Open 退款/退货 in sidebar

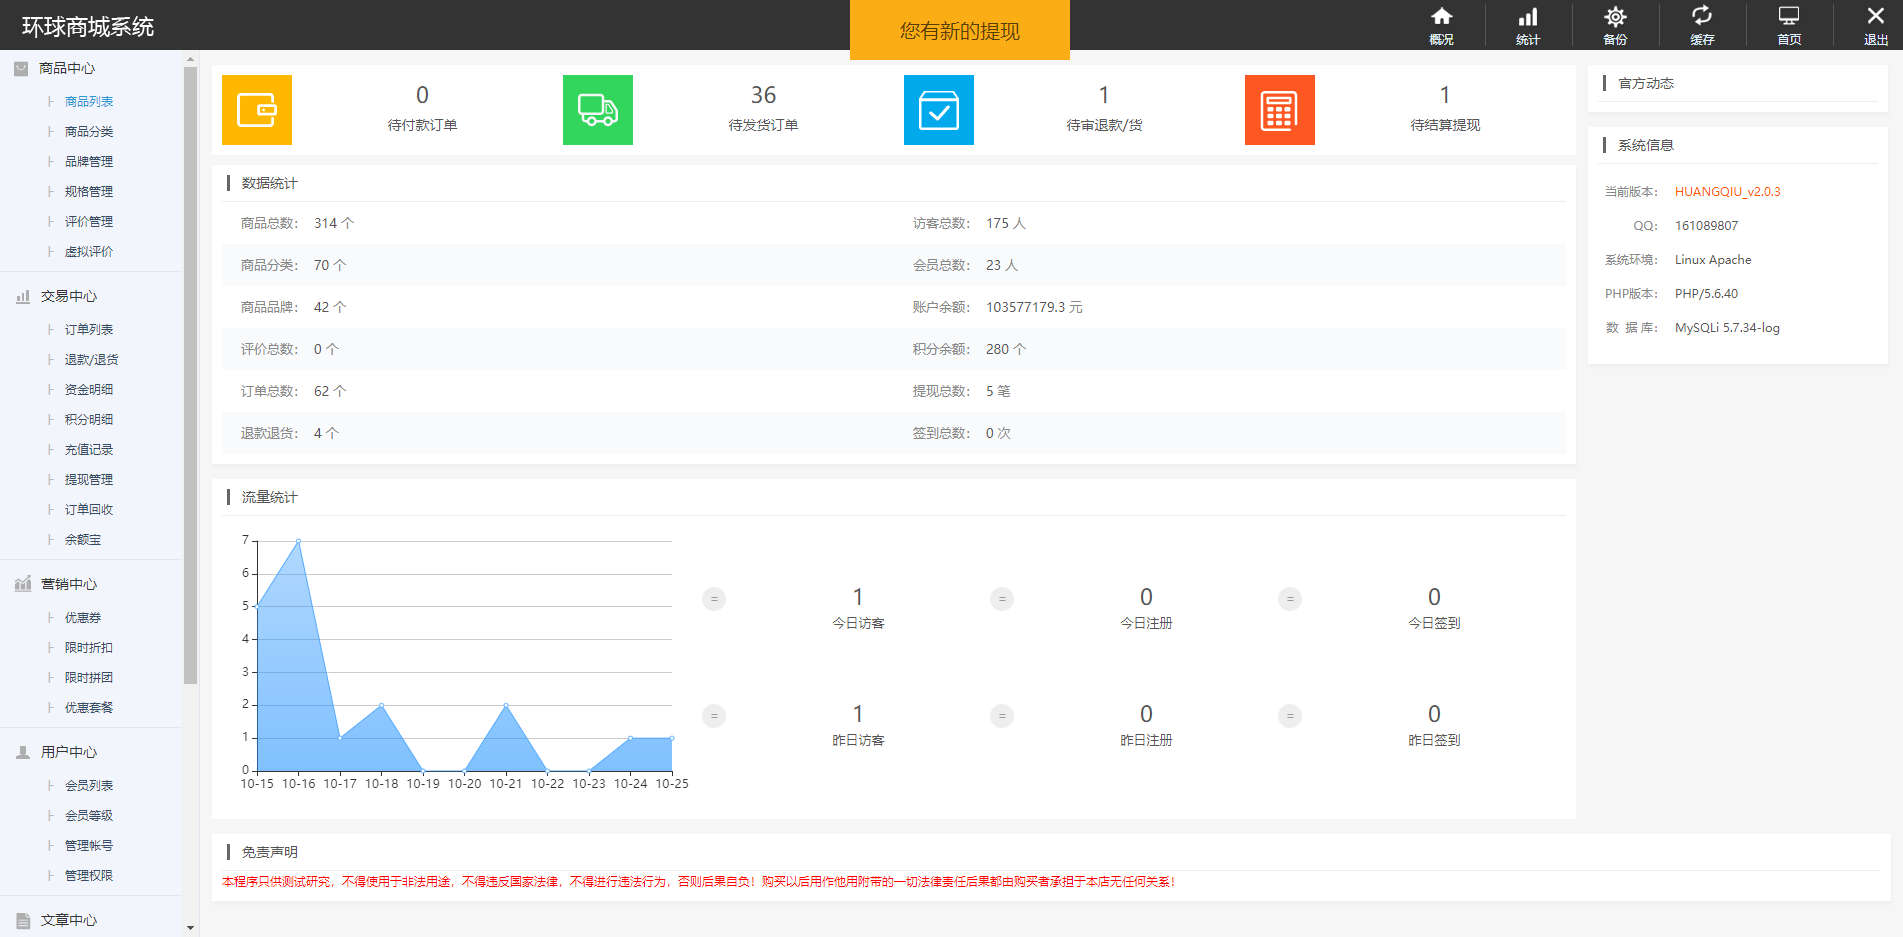[x=92, y=360]
